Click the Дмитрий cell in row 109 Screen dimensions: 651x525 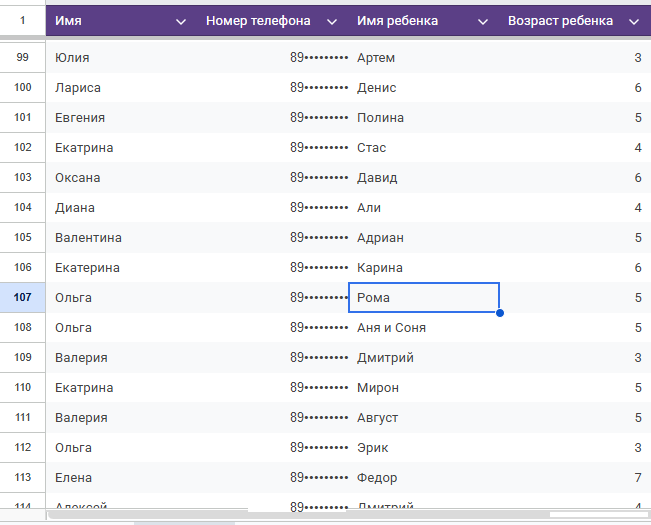click(424, 357)
